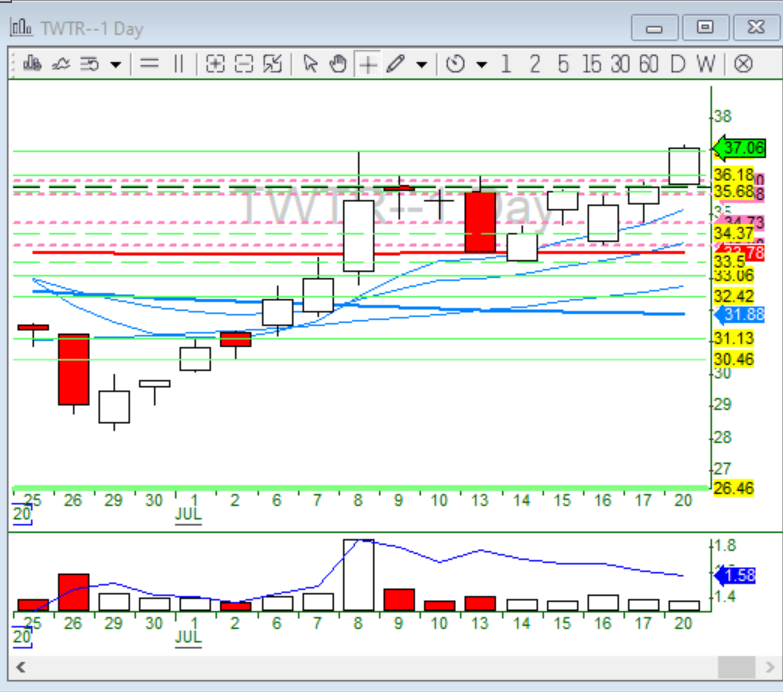Toggle the crosshair cursor tool
Image resolution: width=783 pixels, height=692 pixels.
[368, 64]
